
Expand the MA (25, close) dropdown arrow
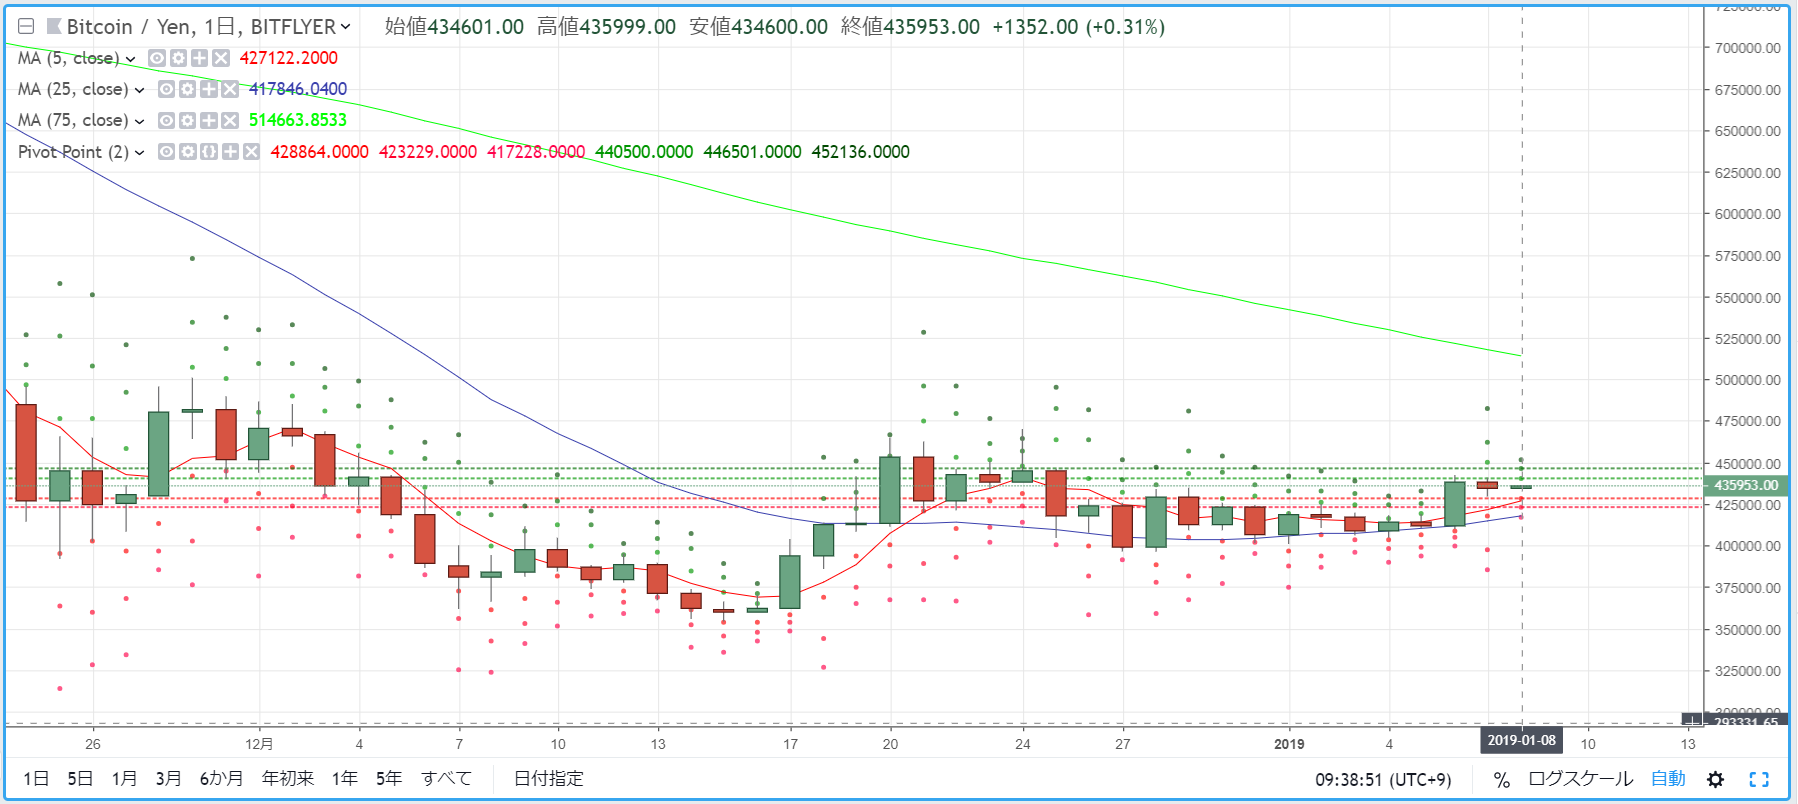pyautogui.click(x=139, y=90)
